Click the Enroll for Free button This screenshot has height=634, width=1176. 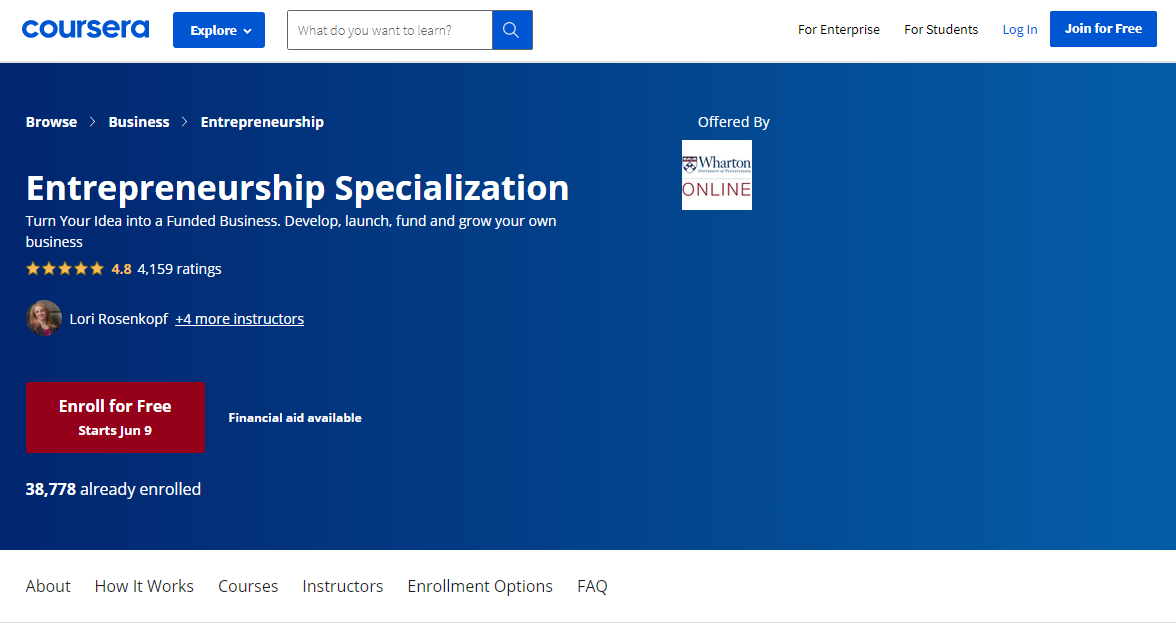115,417
